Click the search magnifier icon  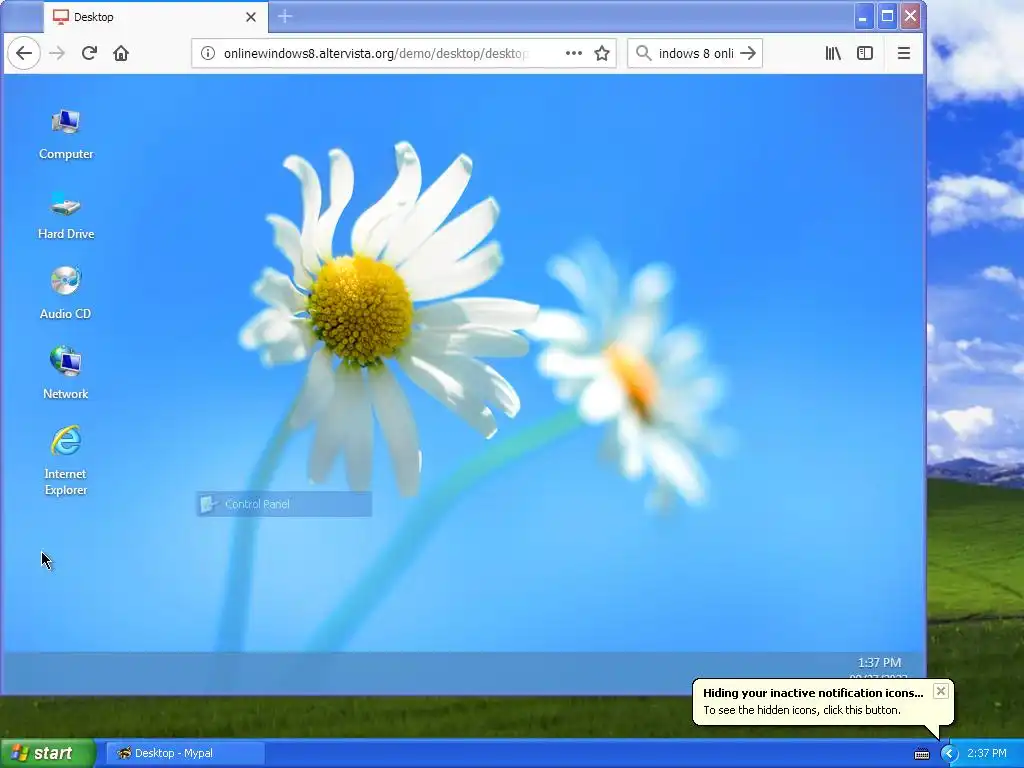tap(643, 54)
